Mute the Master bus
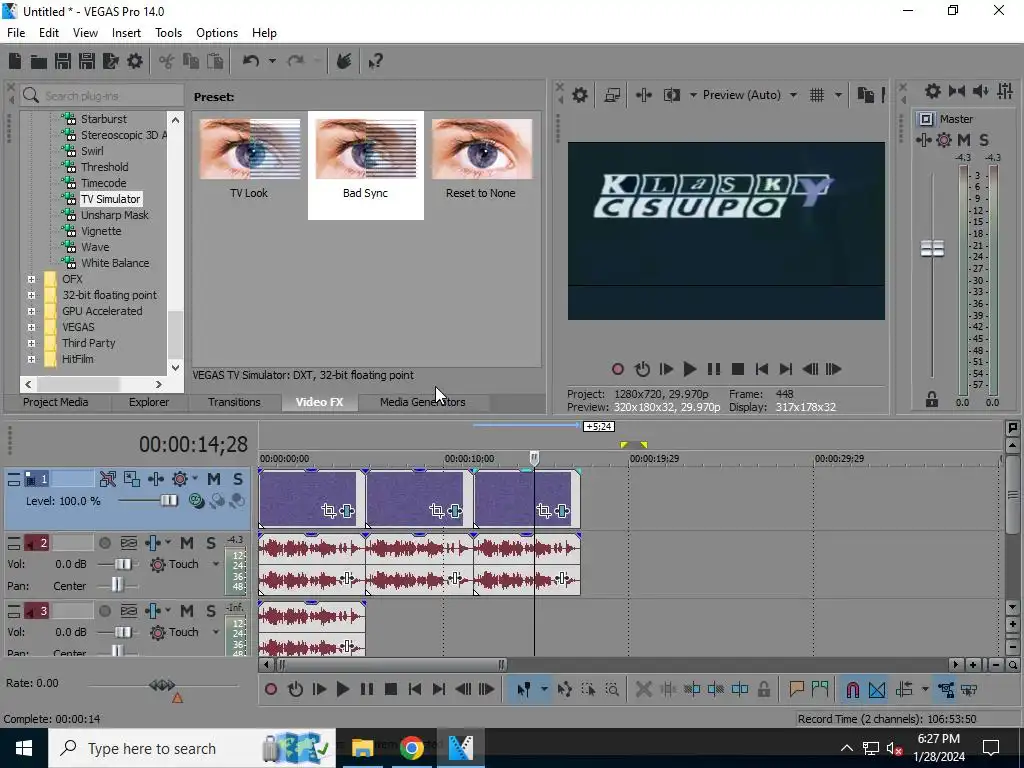Screen dimensions: 1024x768 [x=964, y=140]
